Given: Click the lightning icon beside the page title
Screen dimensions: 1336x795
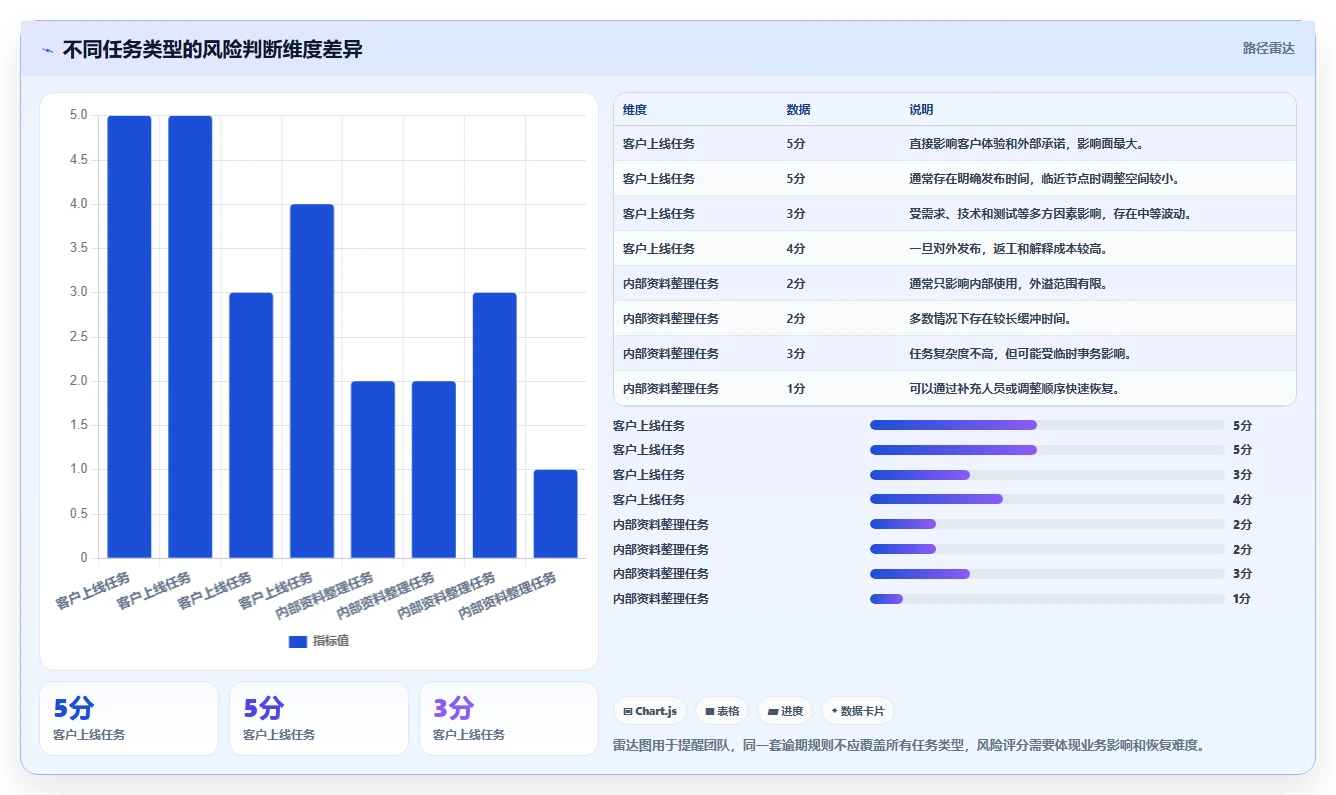Looking at the screenshot, I should 47,50.
